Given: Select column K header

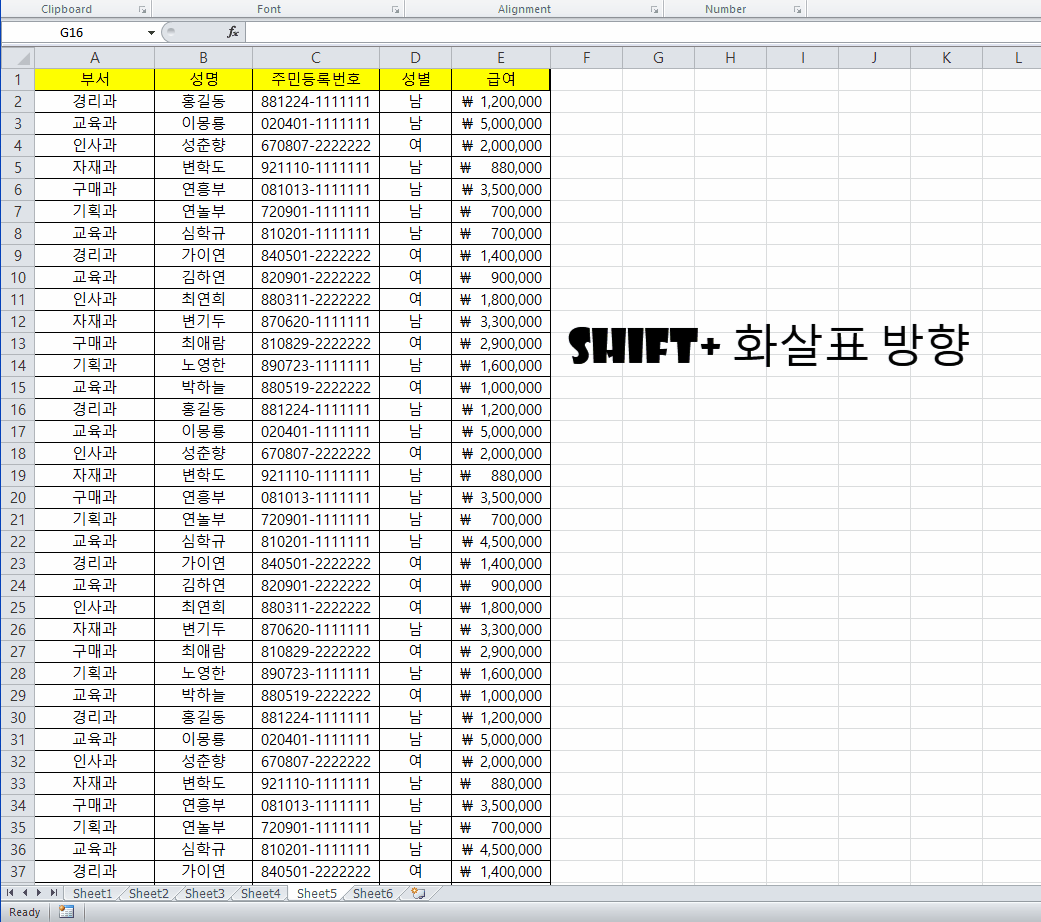Looking at the screenshot, I should click(946, 58).
